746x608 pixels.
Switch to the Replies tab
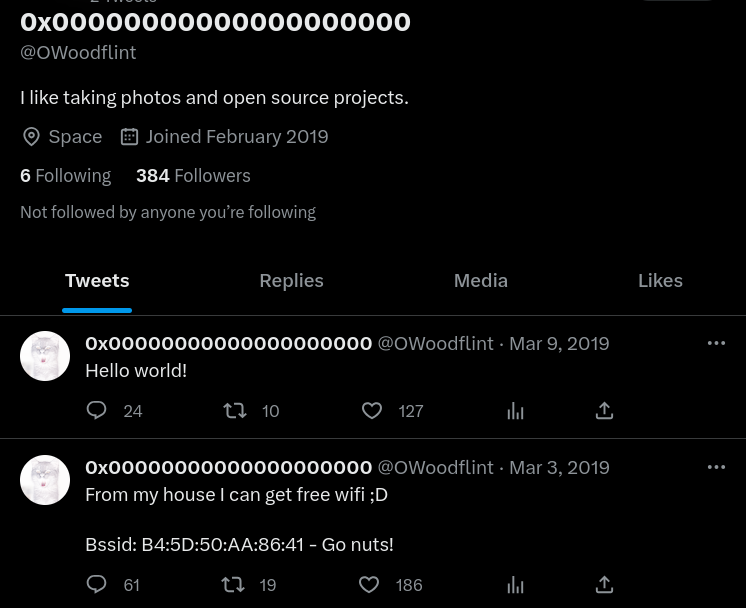(291, 280)
